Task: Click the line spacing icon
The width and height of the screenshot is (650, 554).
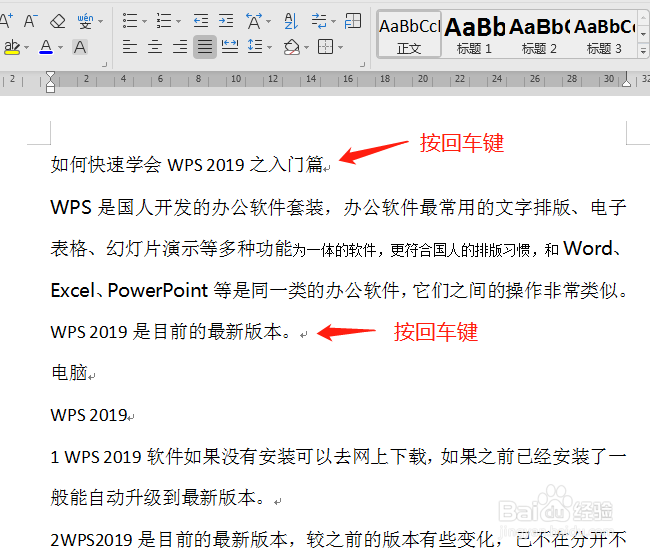Action: point(255,47)
